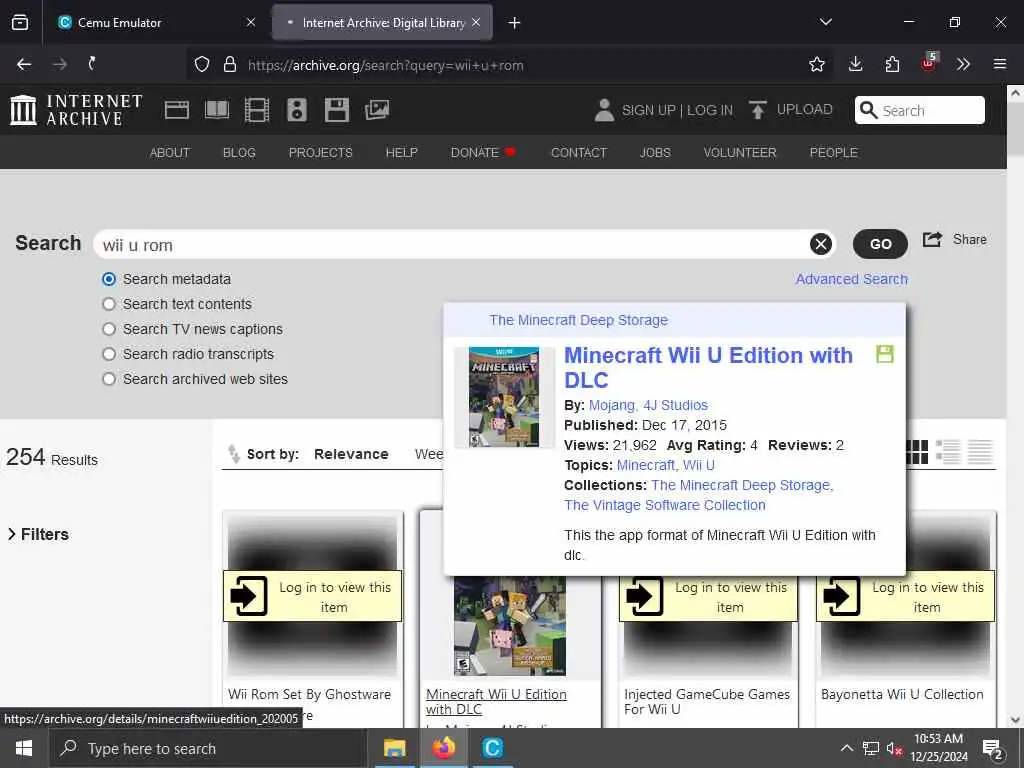Screen dimensions: 1024x768
Task: Open list all tabs dropdown
Action: 825,22
